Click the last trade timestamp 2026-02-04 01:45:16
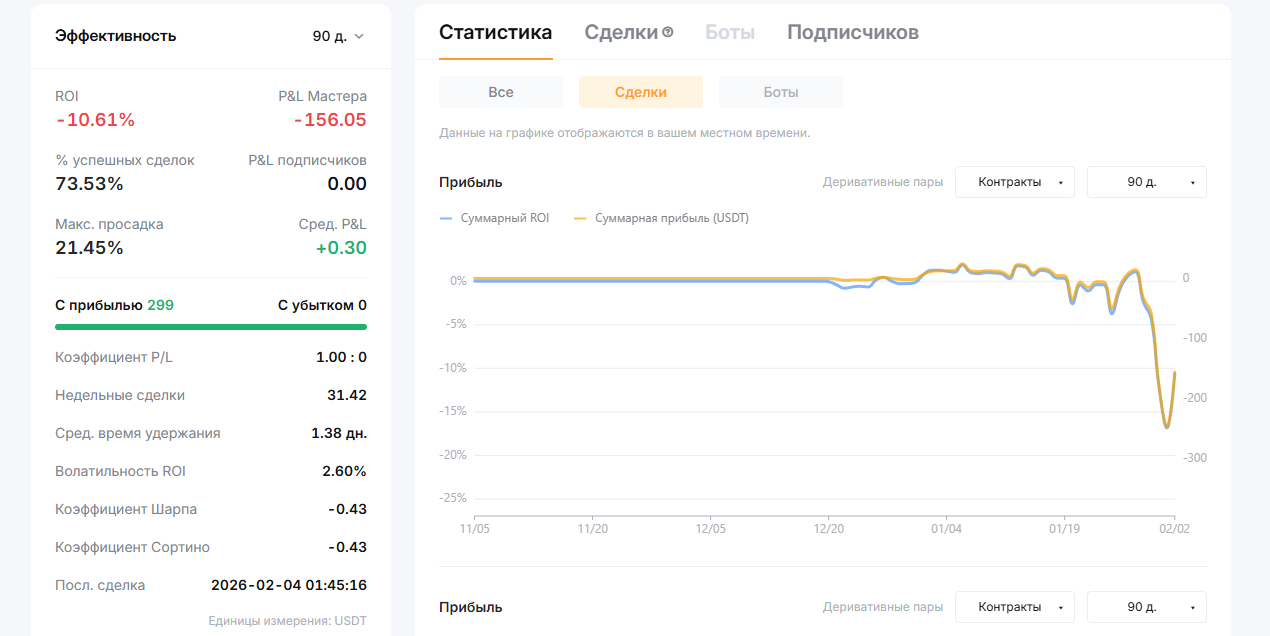 (288, 585)
